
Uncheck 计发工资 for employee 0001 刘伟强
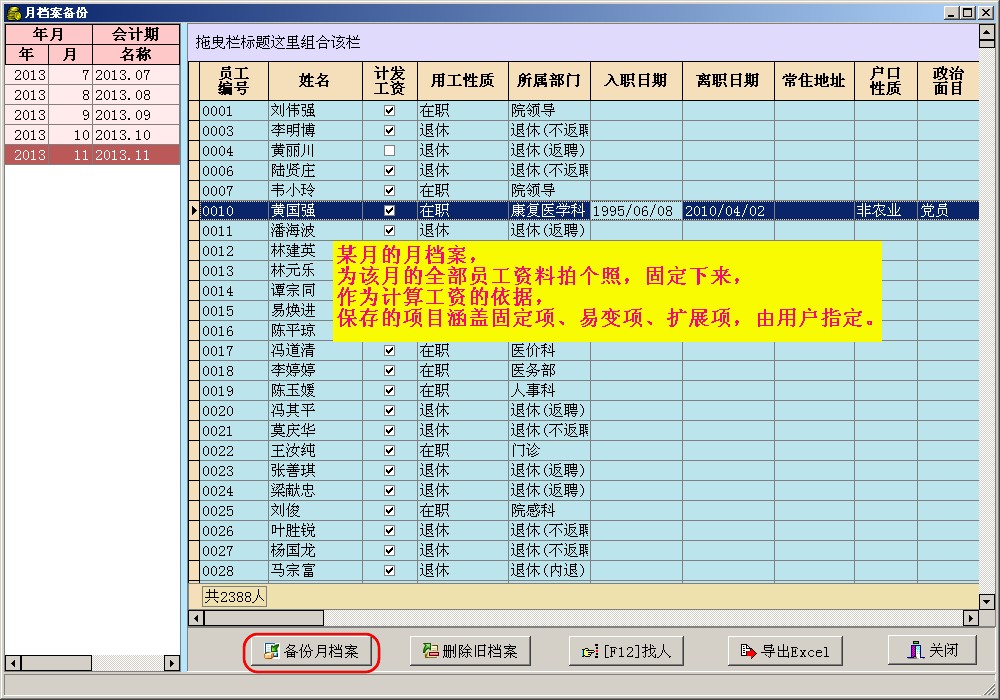[x=389, y=111]
